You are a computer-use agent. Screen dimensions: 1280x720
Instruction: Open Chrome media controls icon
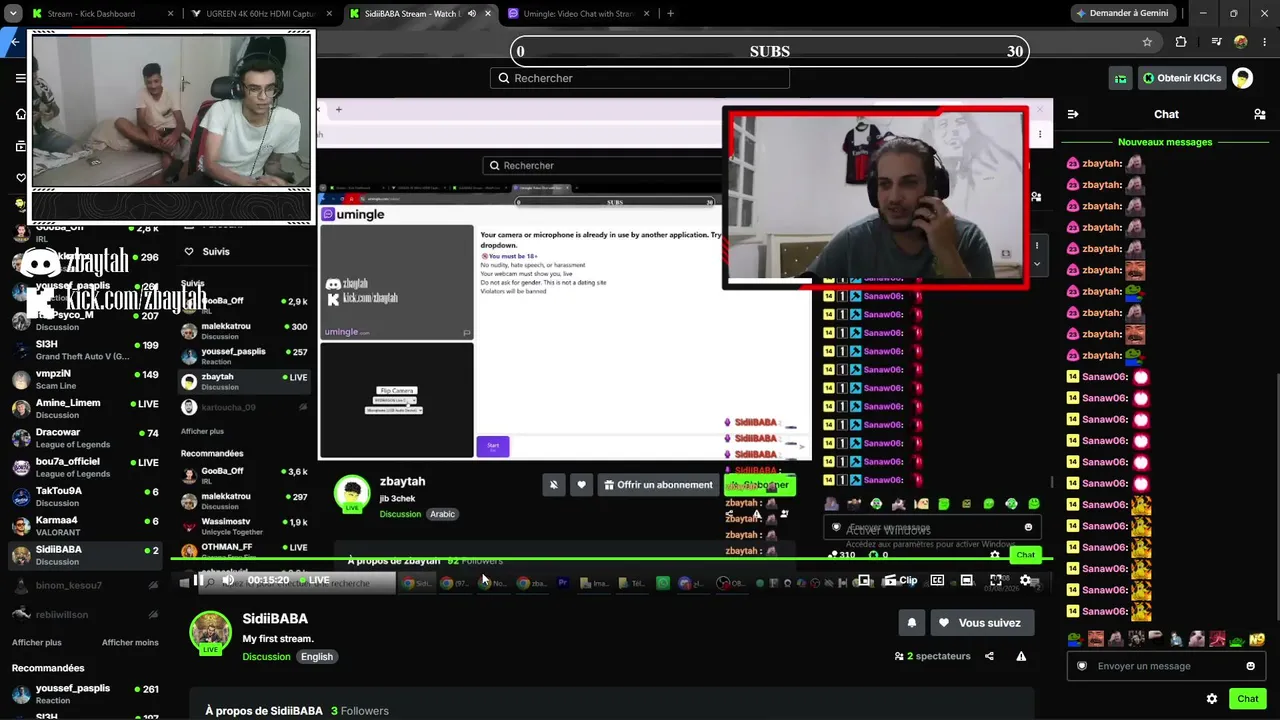(x=1215, y=42)
